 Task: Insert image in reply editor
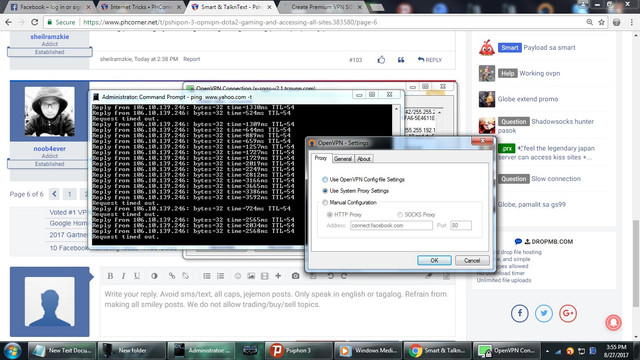point(251,276)
